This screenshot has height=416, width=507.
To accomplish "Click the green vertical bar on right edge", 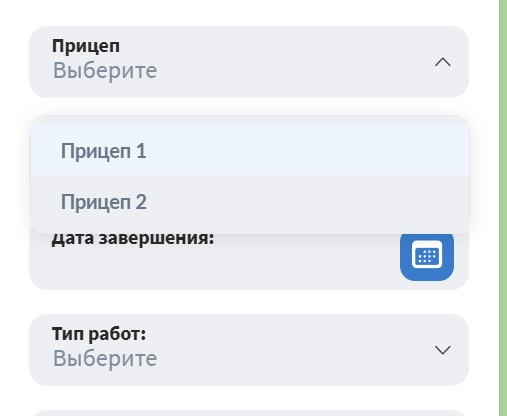I will tap(503, 208).
